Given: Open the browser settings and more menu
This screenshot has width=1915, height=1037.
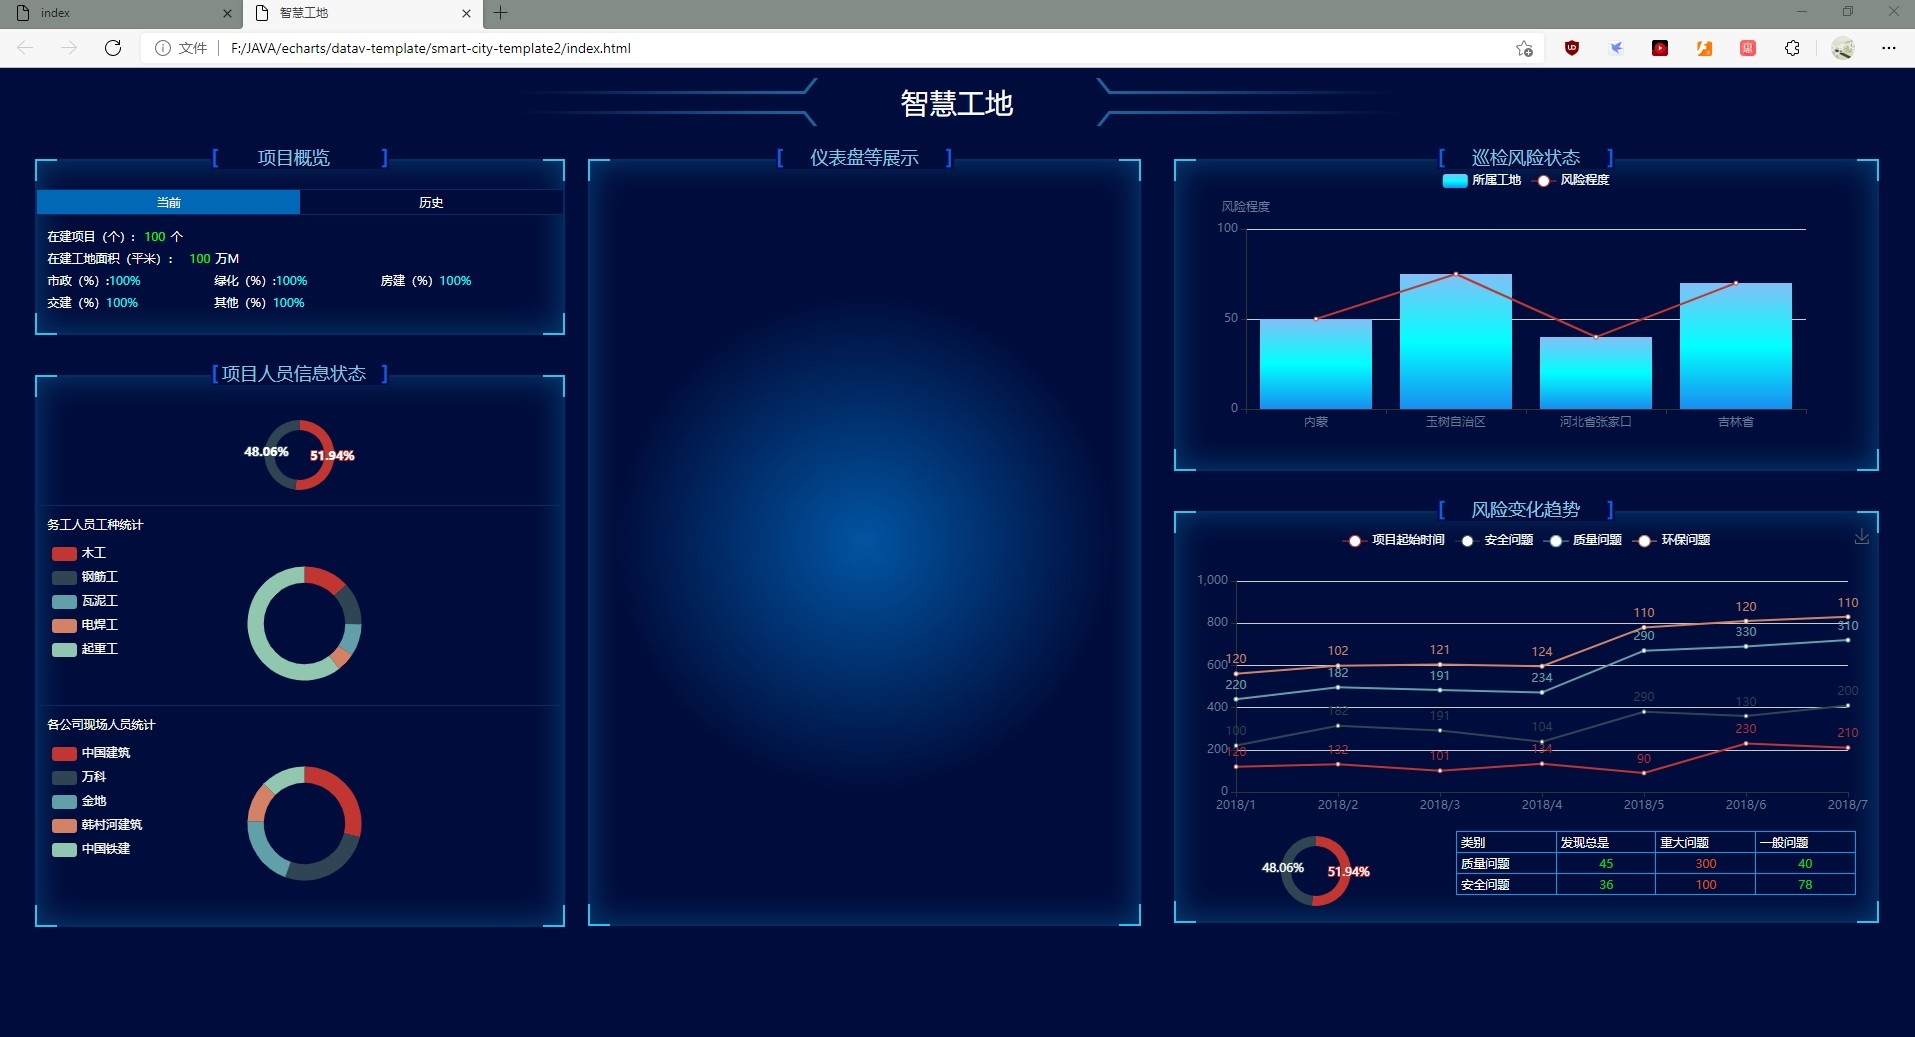Looking at the screenshot, I should coord(1888,48).
